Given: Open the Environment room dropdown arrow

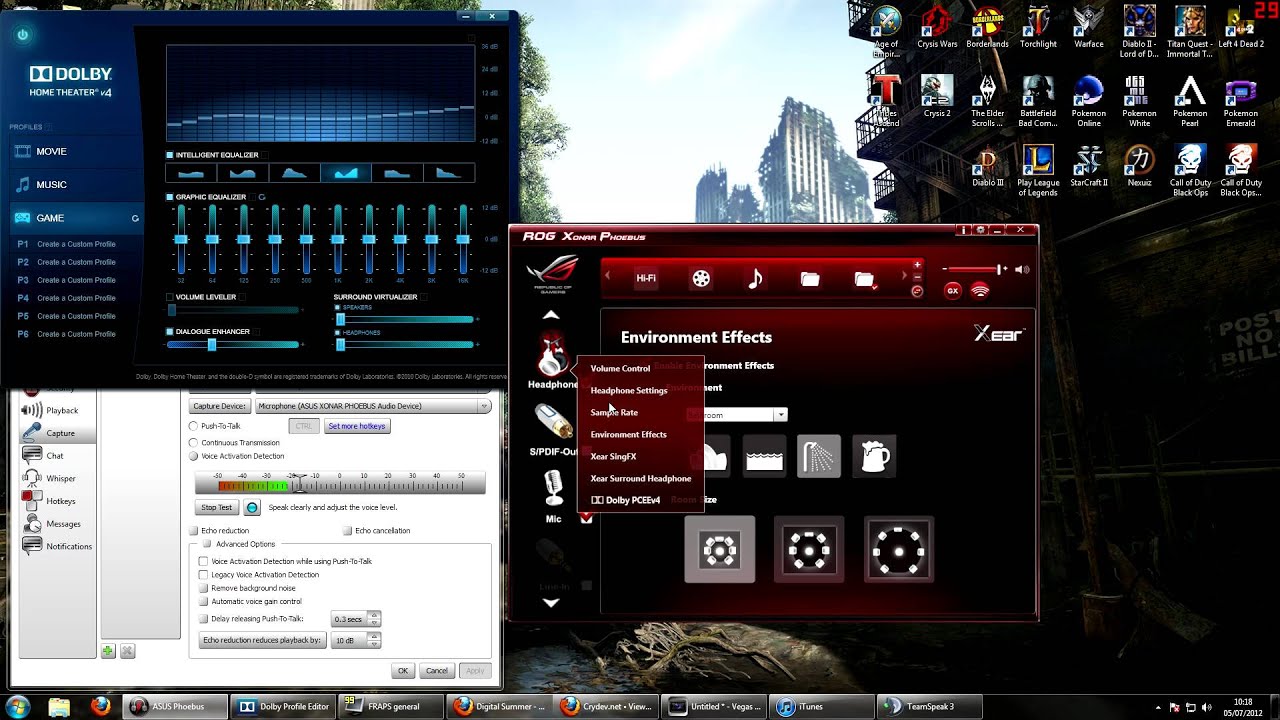Looking at the screenshot, I should pyautogui.click(x=781, y=415).
